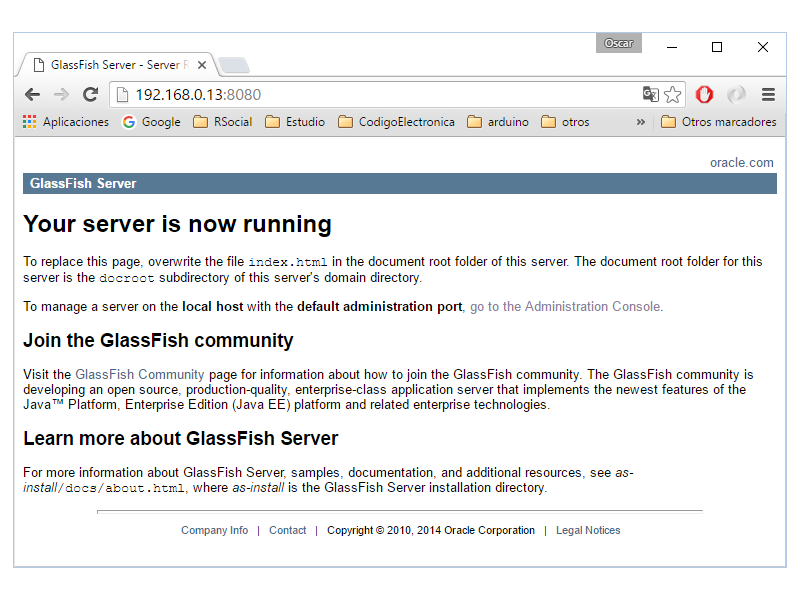Go to the Administration Console link
Image resolution: width=800 pixels, height=600 pixels.
565,307
